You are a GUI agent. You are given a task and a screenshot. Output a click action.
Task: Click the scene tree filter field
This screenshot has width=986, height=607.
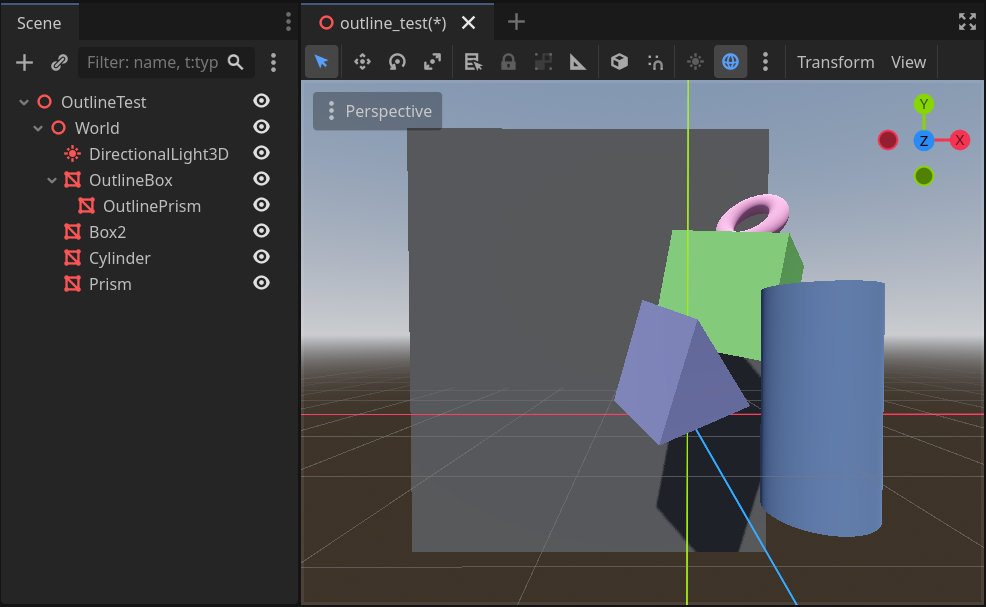(x=166, y=62)
